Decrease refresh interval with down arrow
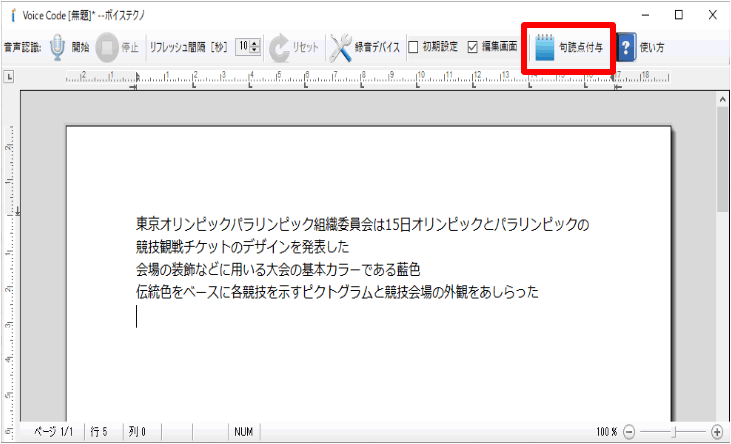 click(x=255, y=50)
